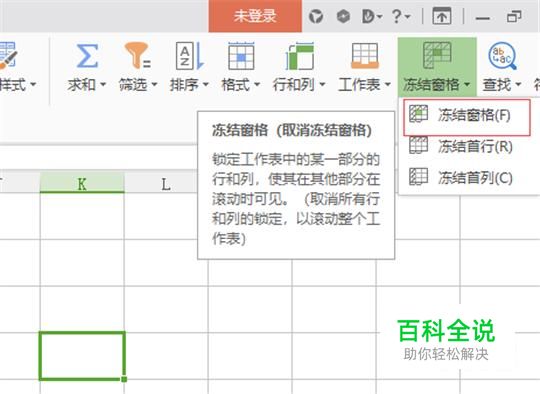Click the hexagon icon in the title bar

tap(343, 16)
